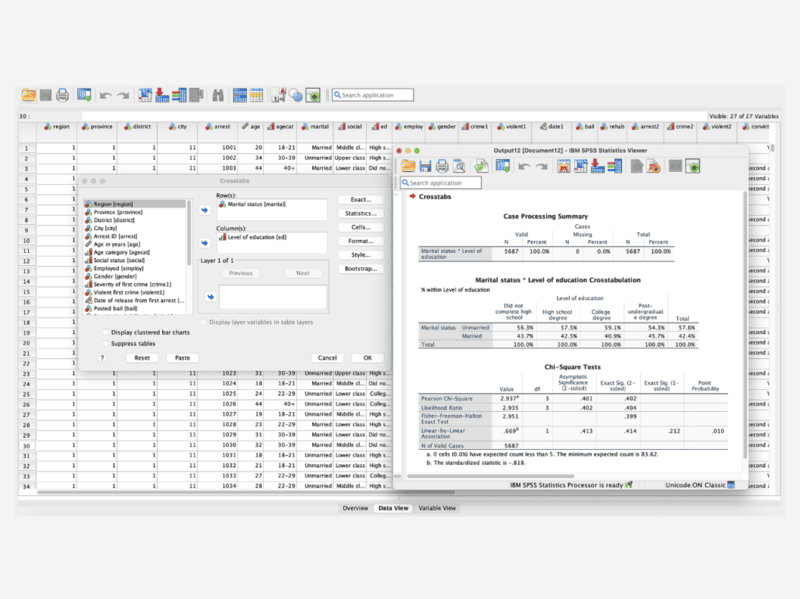Screen dimensions: 800x599
Task: Open the Find dialog via the binoculars icon
Action: (x=218, y=94)
